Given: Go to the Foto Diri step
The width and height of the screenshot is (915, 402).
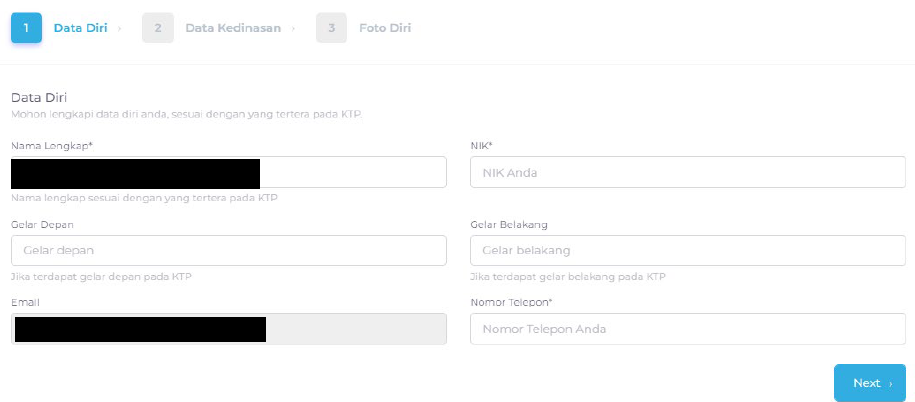Looking at the screenshot, I should click(x=385, y=27).
